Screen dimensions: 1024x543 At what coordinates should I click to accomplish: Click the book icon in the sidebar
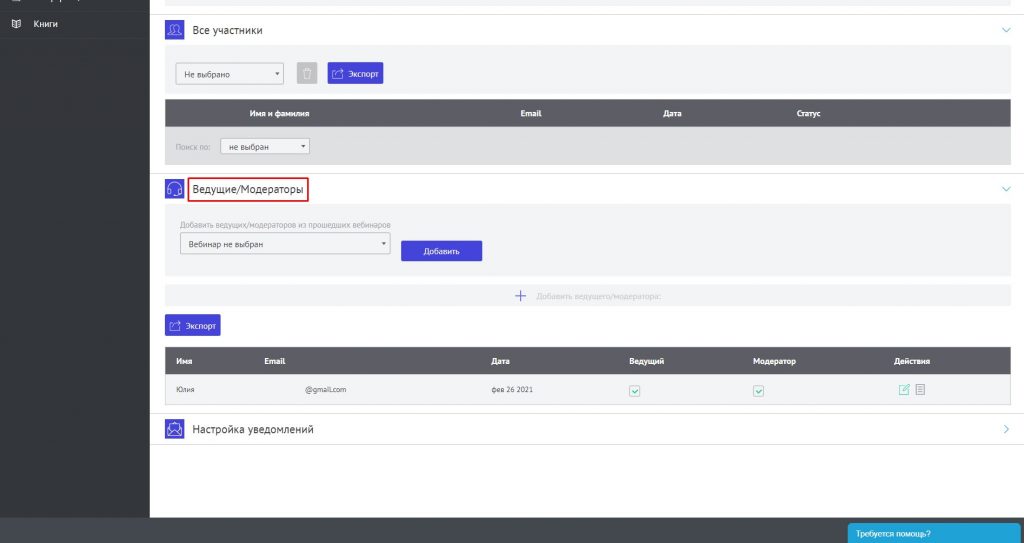(16, 23)
